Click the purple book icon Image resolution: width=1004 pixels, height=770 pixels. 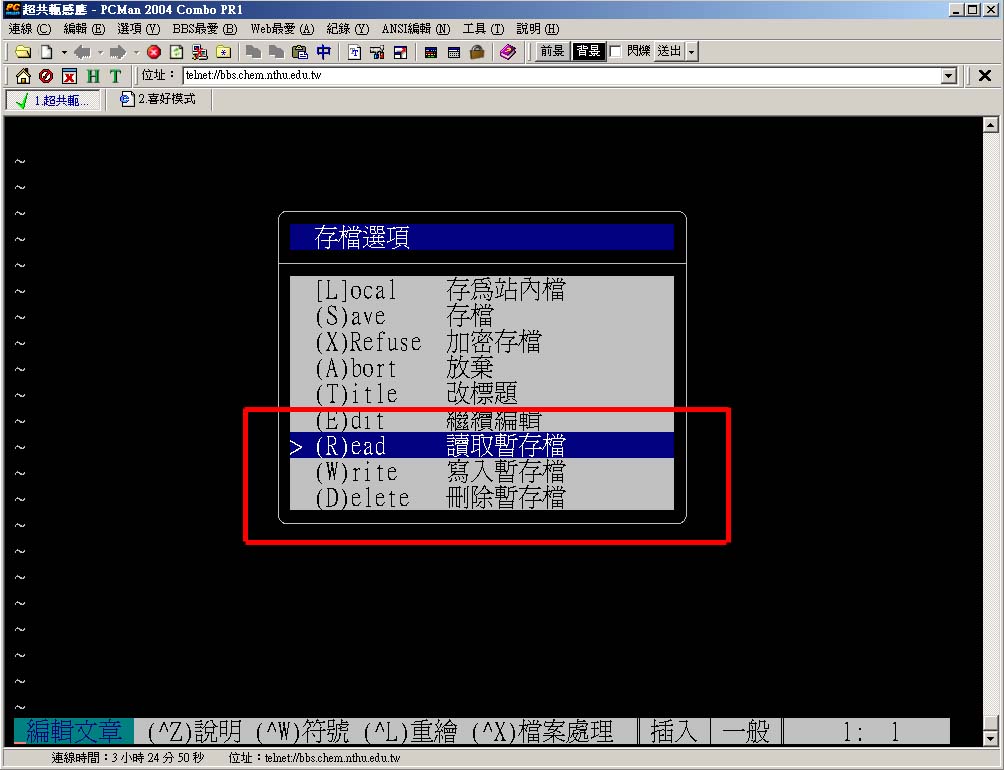[x=508, y=52]
